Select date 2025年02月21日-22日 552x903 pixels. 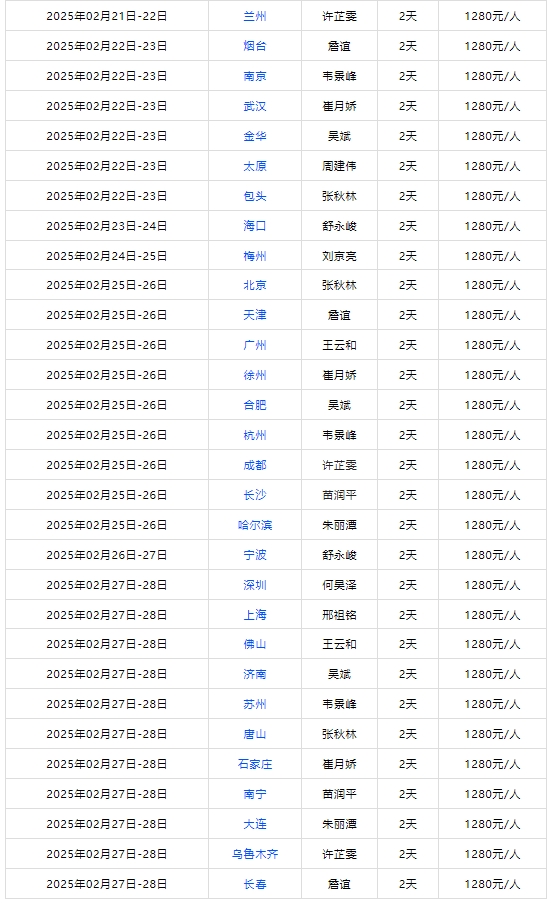click(x=106, y=16)
